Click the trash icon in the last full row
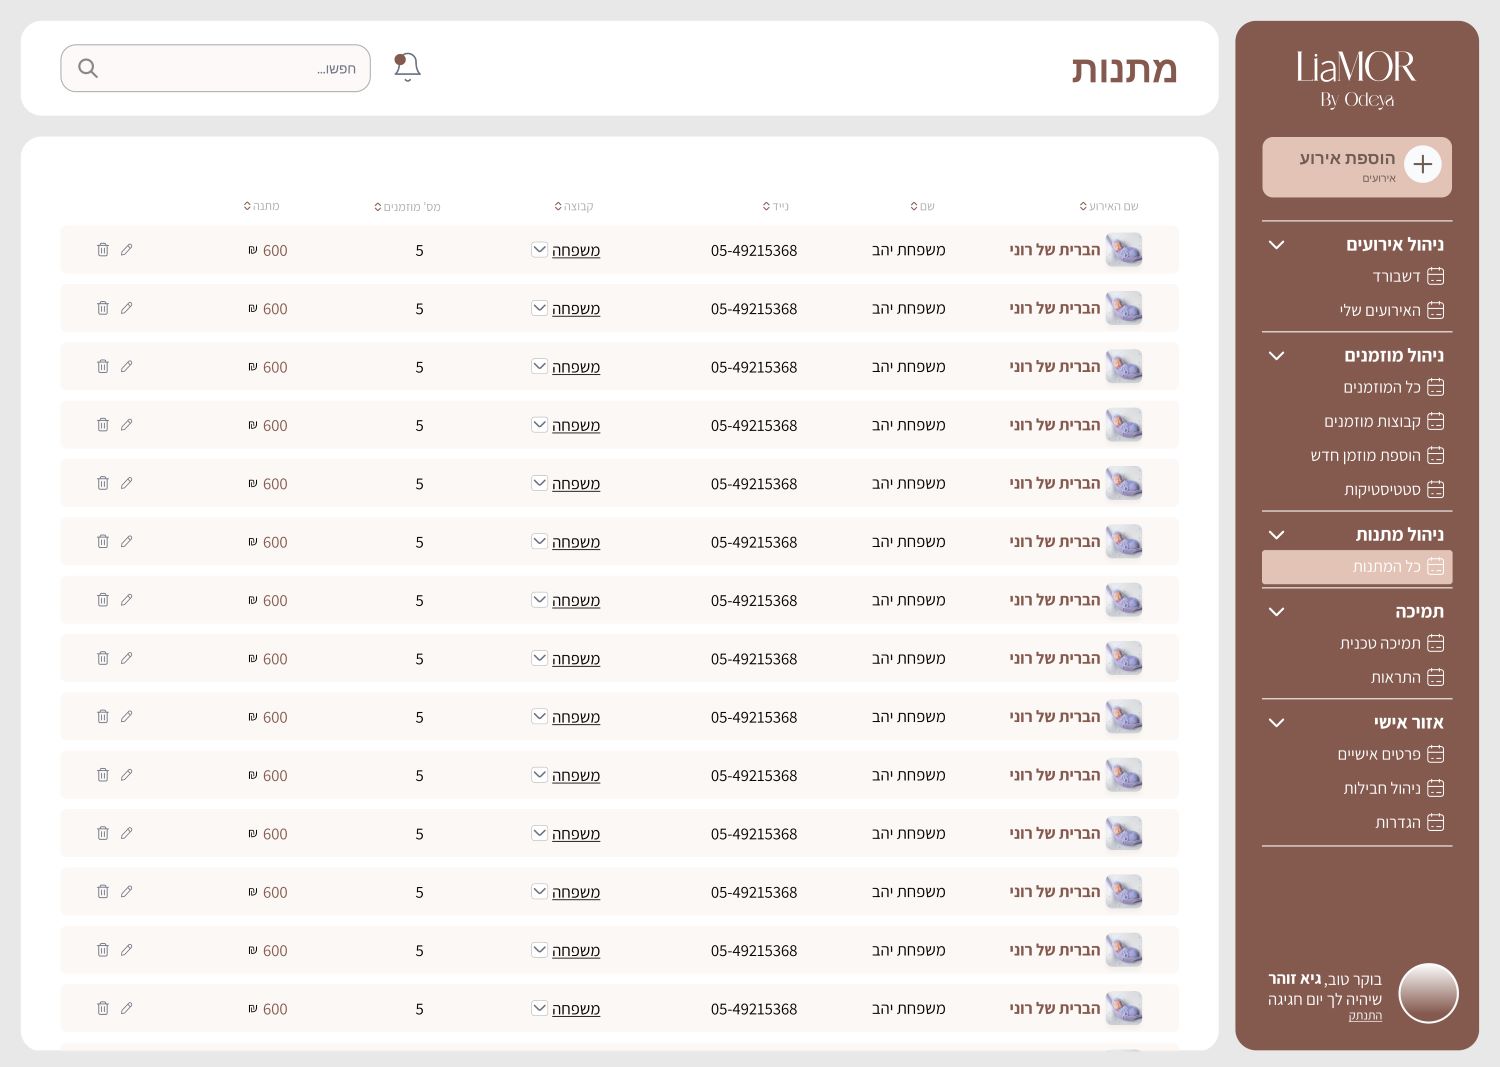The image size is (1500, 1067). coord(102,1008)
